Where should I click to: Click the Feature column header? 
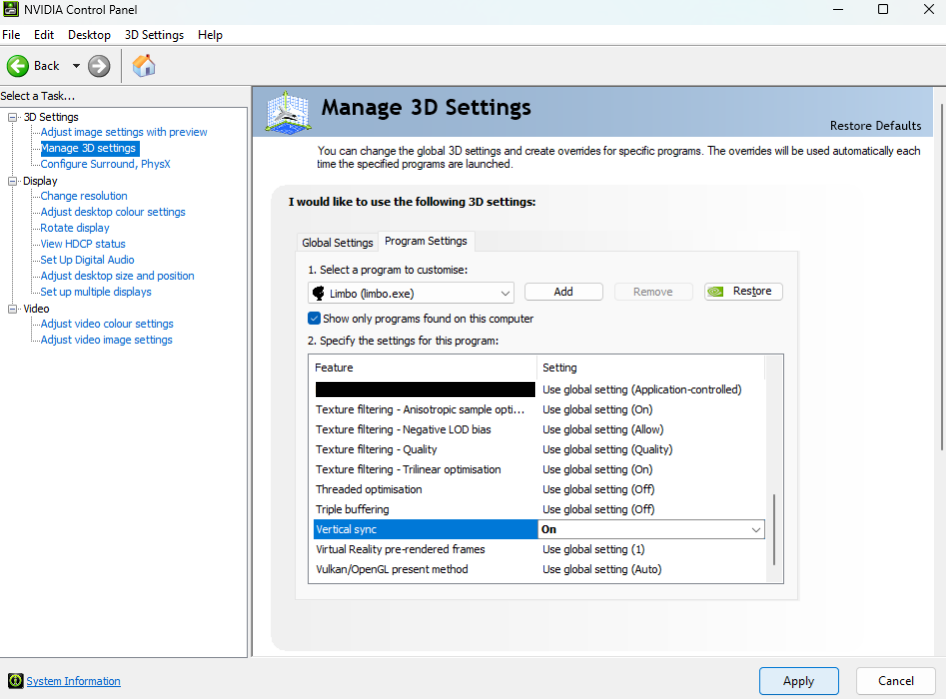point(423,367)
